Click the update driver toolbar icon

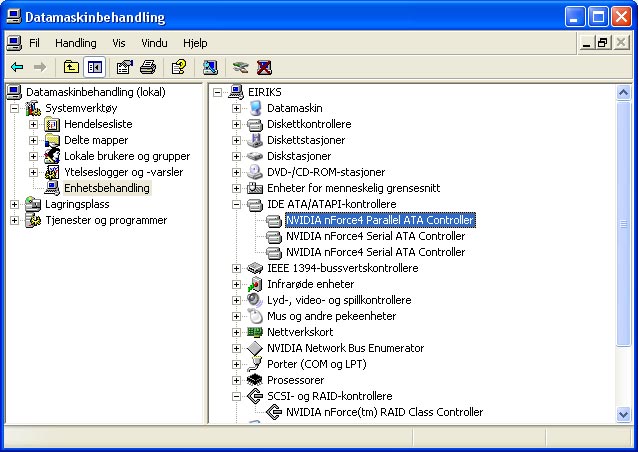[x=240, y=67]
